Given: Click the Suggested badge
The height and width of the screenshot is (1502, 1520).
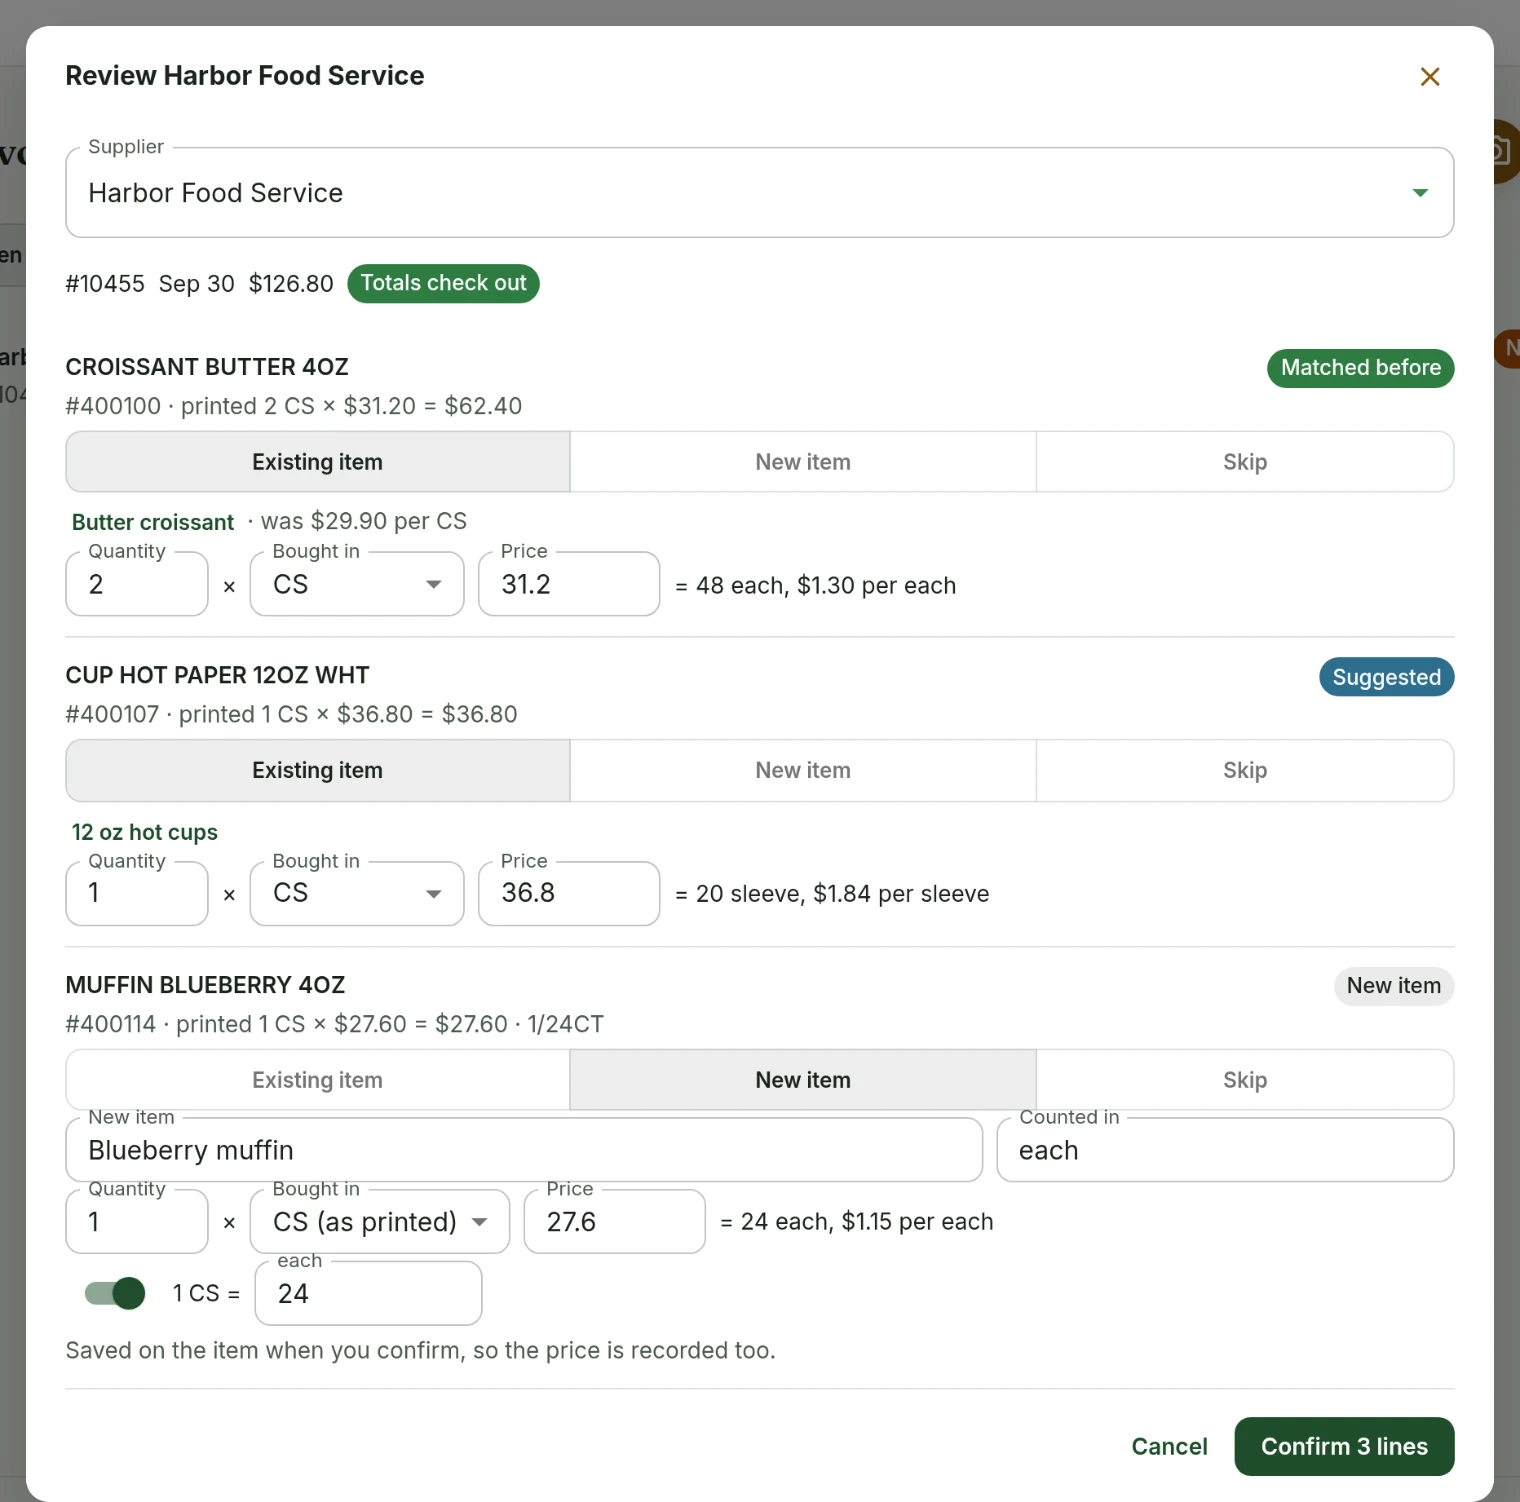Looking at the screenshot, I should [1387, 677].
